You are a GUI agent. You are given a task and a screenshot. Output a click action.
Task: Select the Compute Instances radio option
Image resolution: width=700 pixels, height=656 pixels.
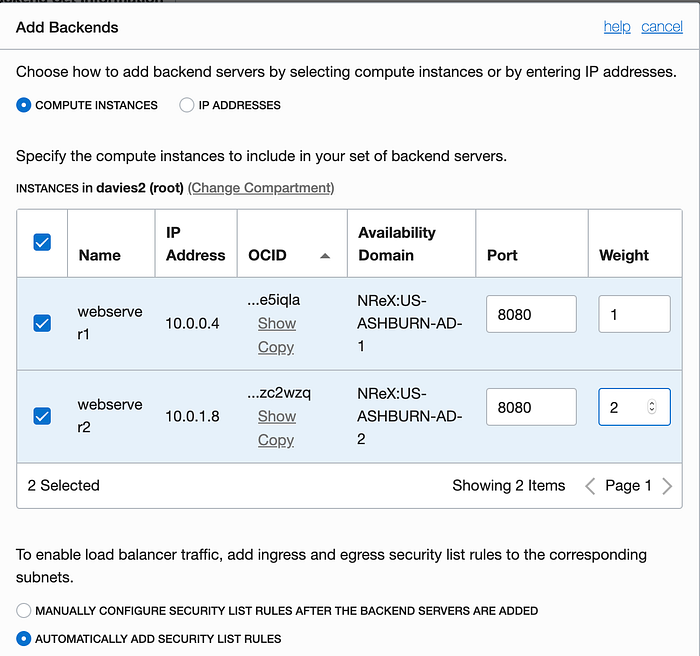click(x=24, y=105)
